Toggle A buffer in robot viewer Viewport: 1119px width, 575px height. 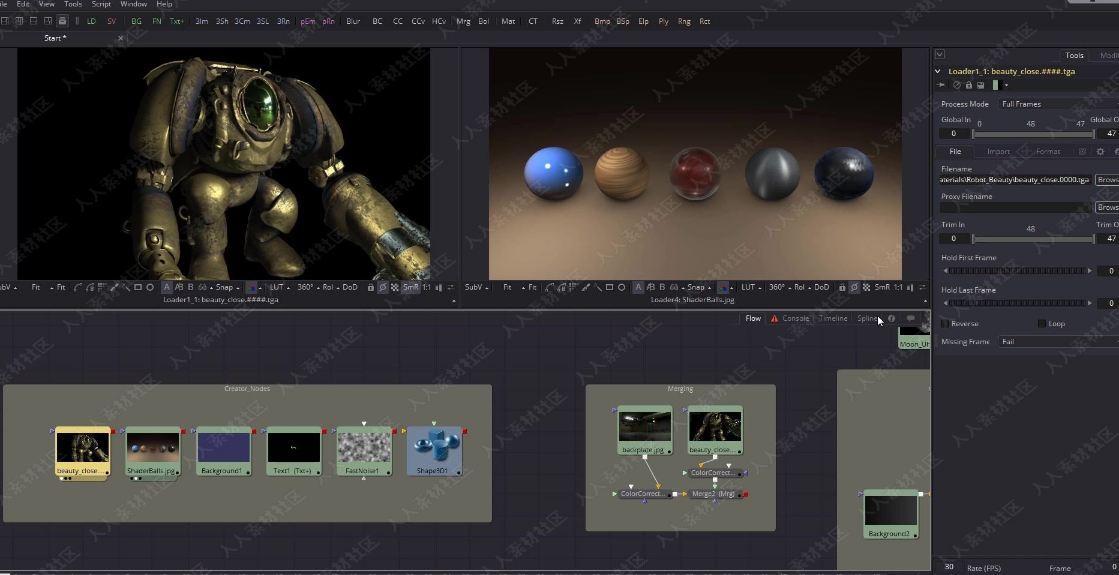[x=166, y=288]
